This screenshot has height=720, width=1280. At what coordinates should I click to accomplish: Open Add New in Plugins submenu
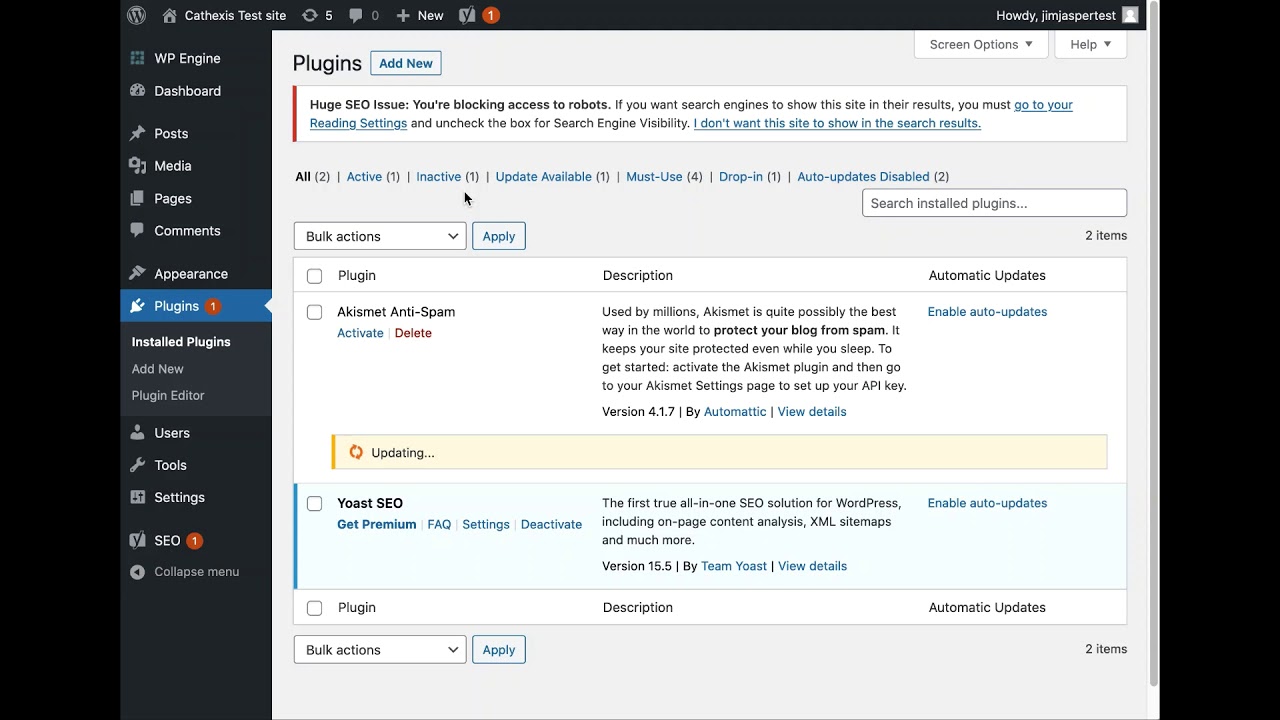pos(157,369)
